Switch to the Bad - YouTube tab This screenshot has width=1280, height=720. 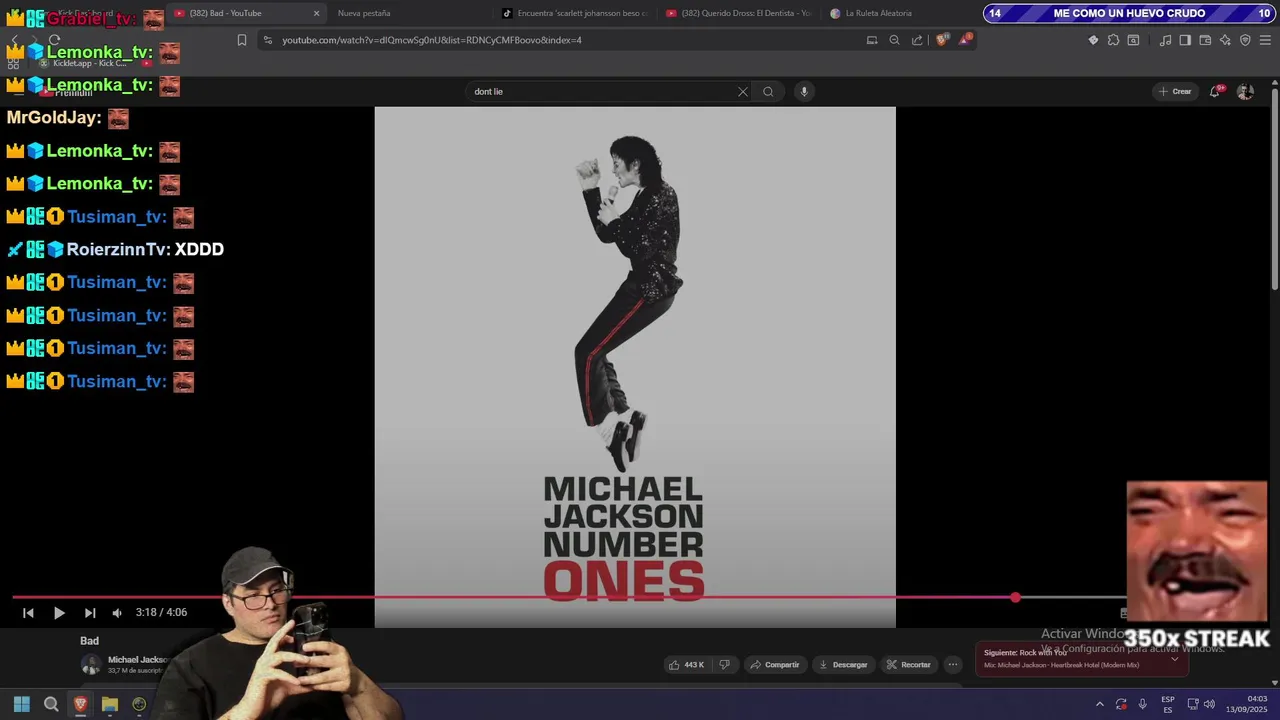(245, 13)
